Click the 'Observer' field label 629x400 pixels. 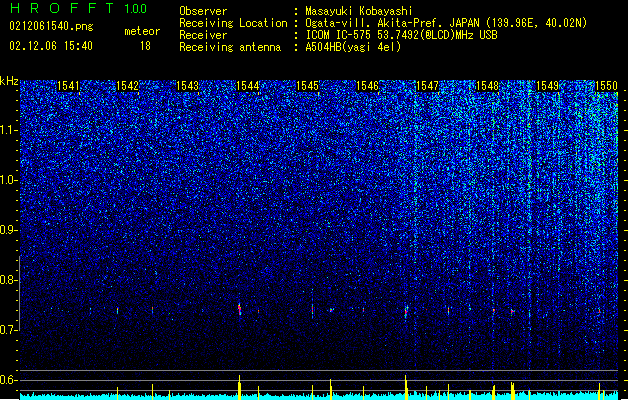(x=203, y=11)
